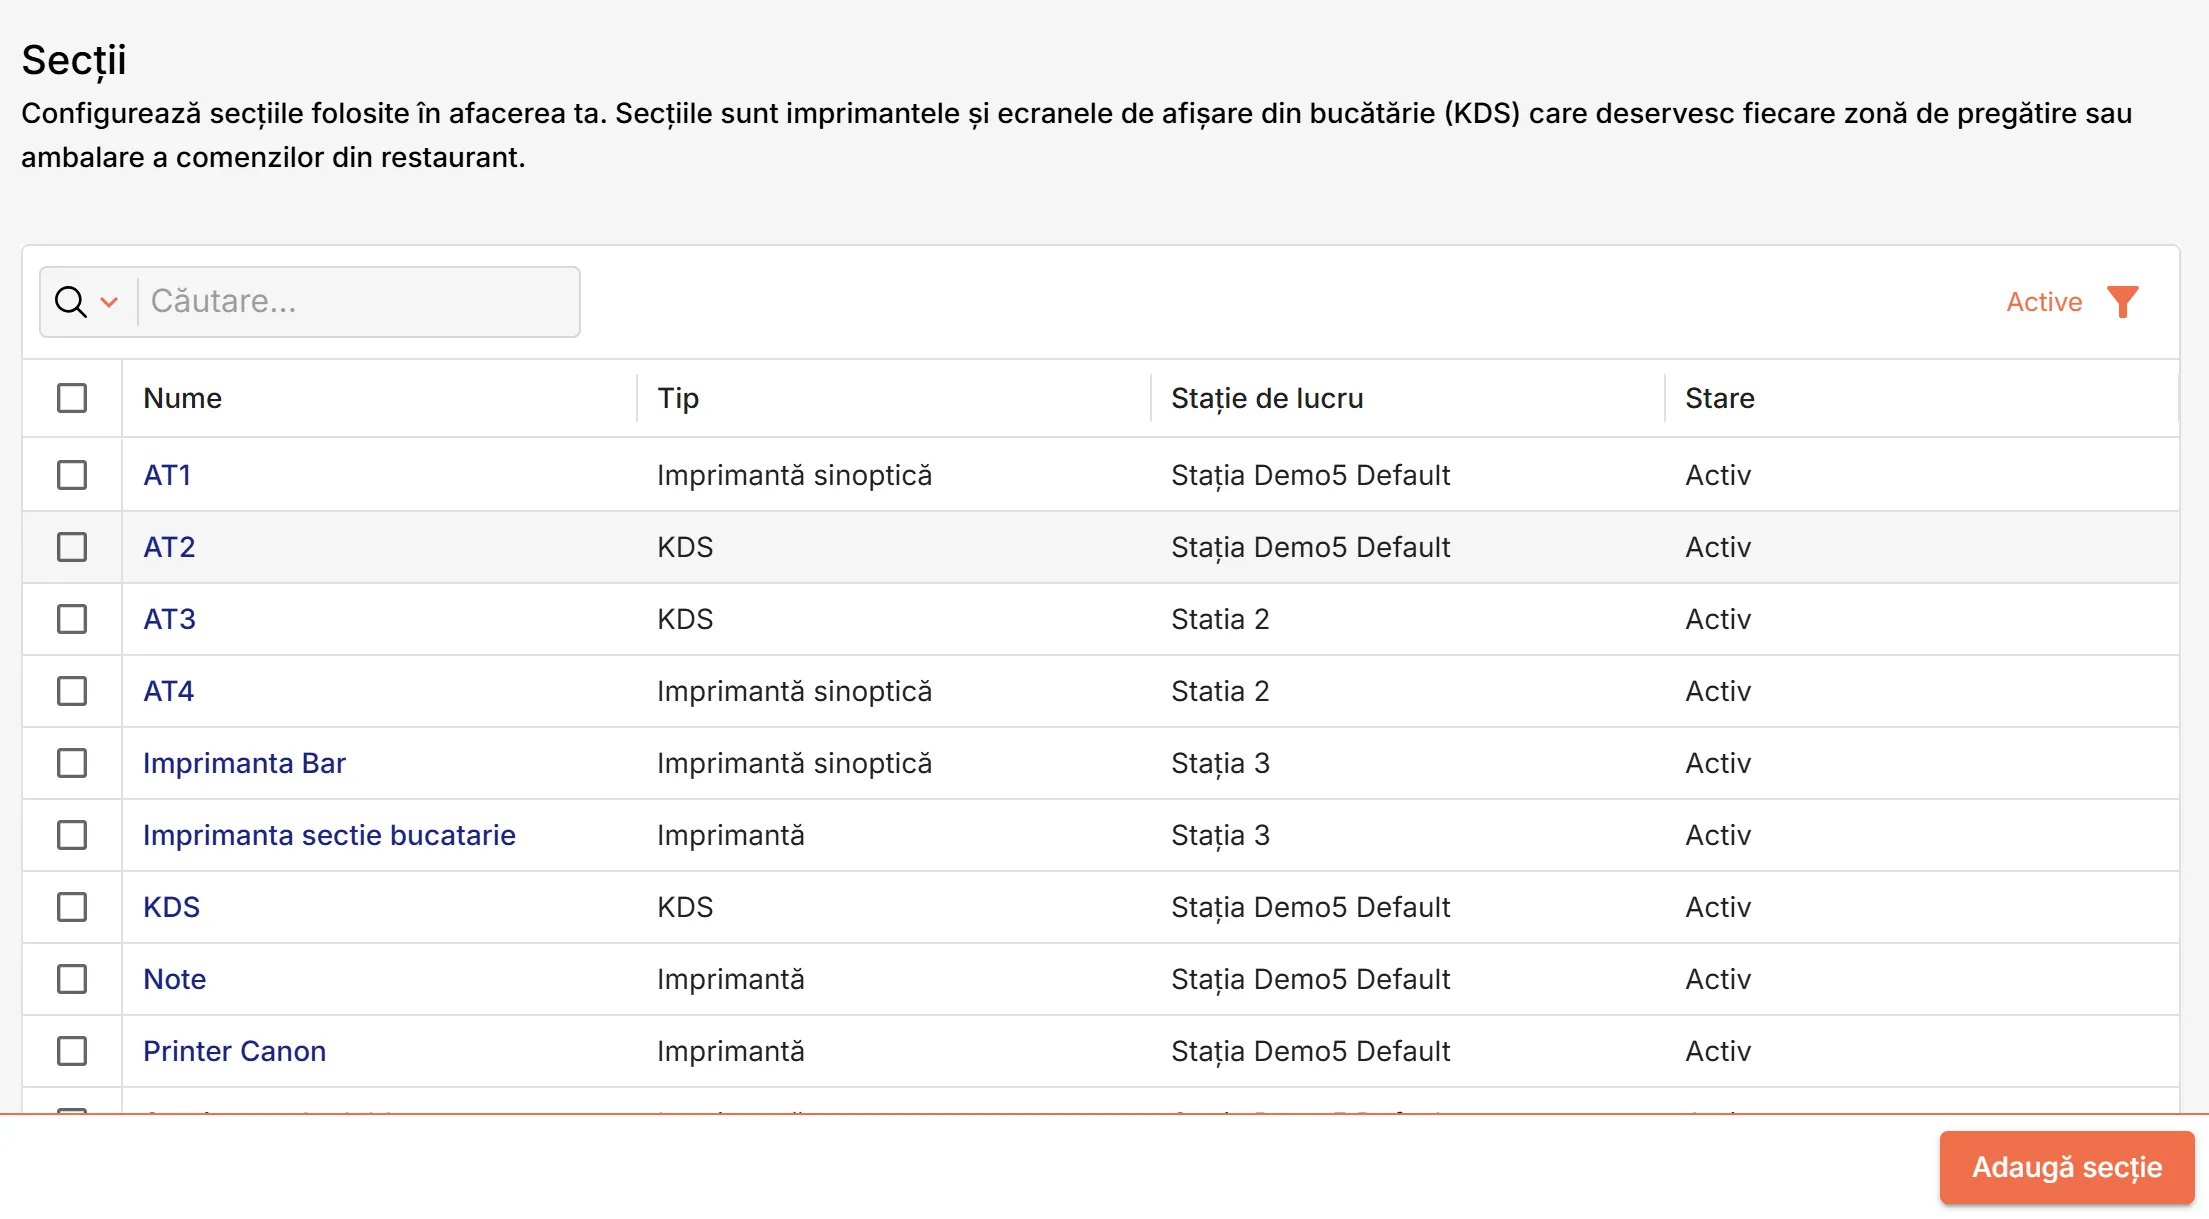Tick the Printer Canon row checkbox
This screenshot has height=1219, width=2209.
(x=72, y=1051)
